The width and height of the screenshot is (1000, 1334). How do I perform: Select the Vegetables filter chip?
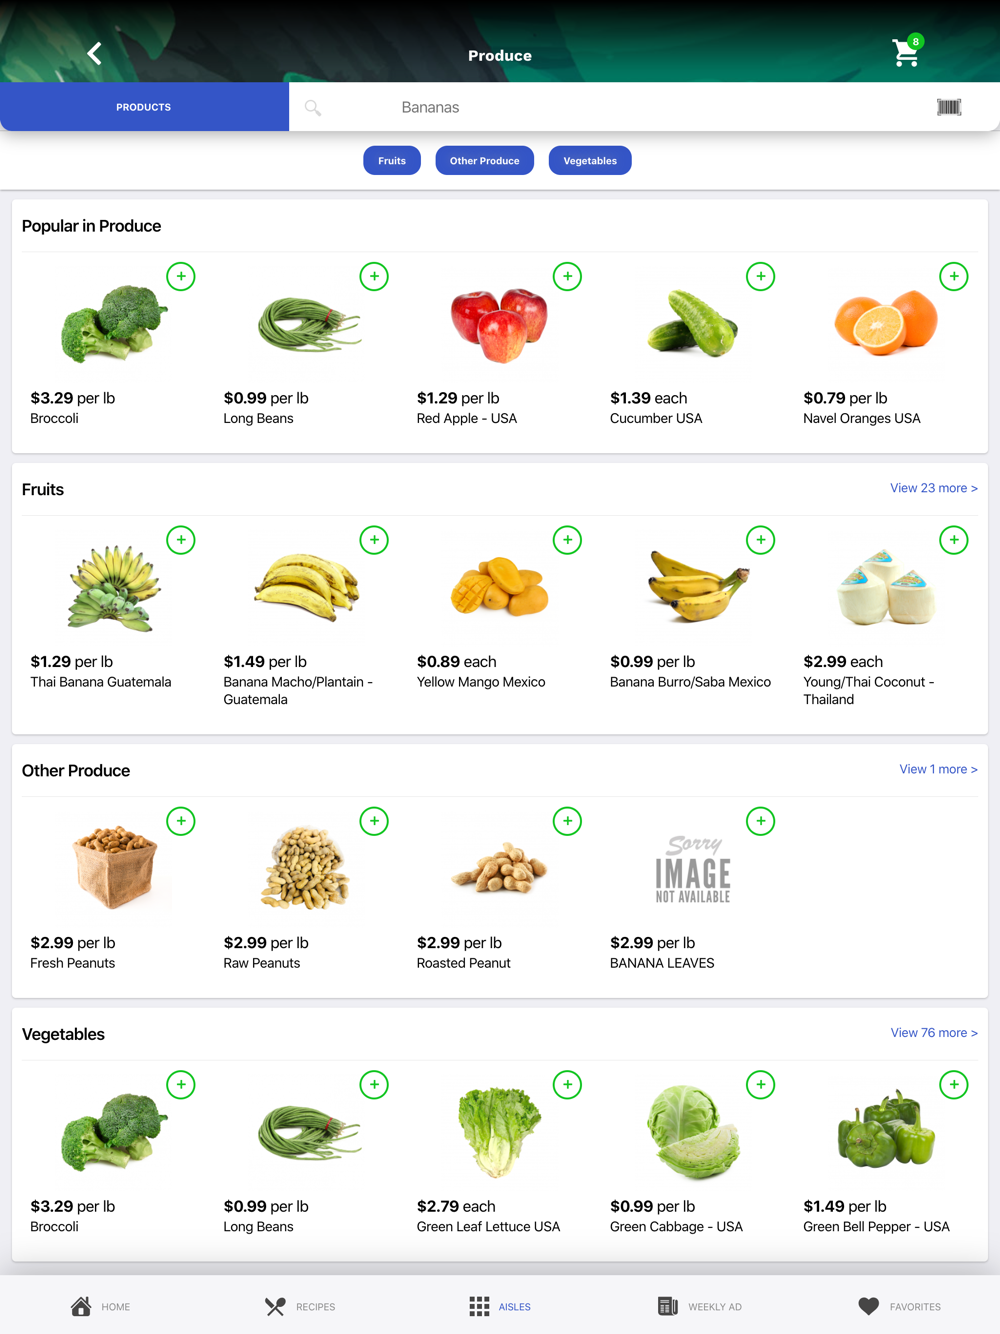[x=590, y=161]
